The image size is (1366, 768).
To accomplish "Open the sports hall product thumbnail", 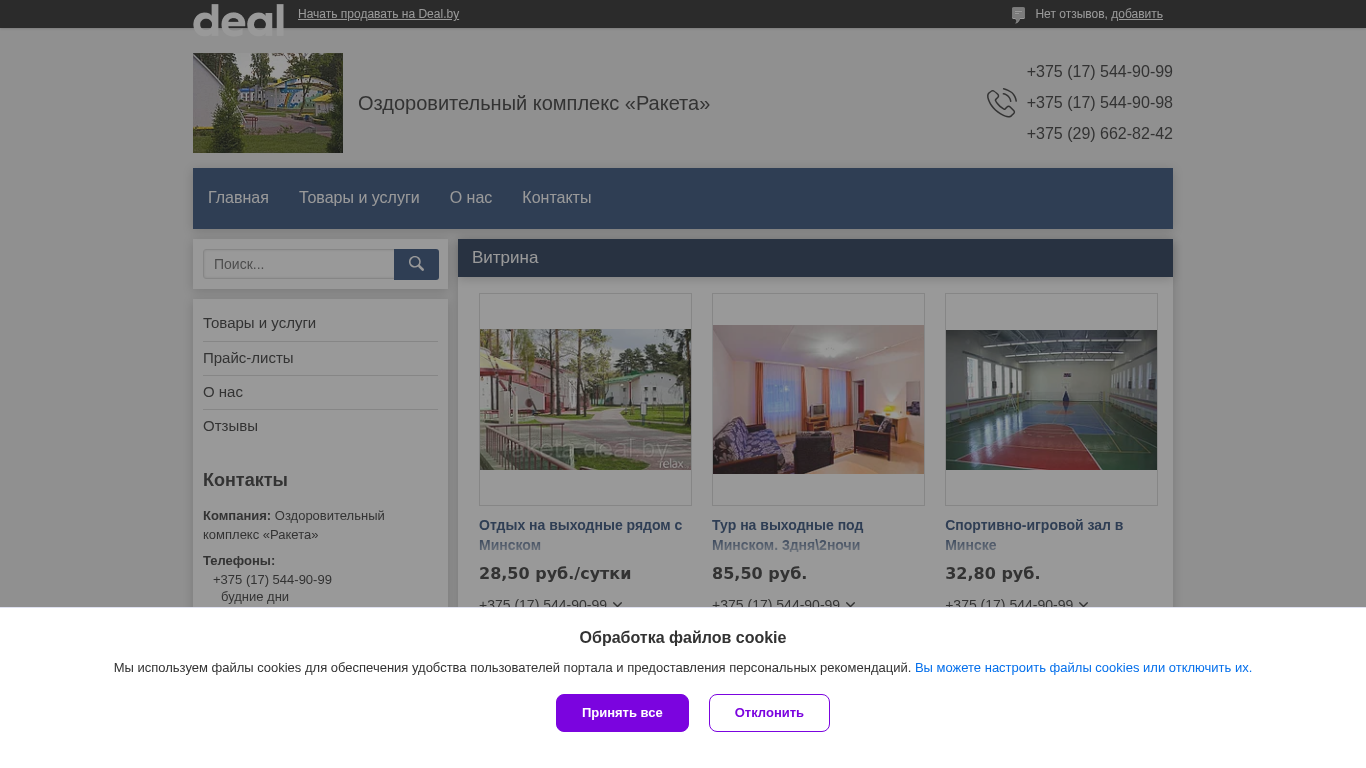I will pyautogui.click(x=1051, y=399).
